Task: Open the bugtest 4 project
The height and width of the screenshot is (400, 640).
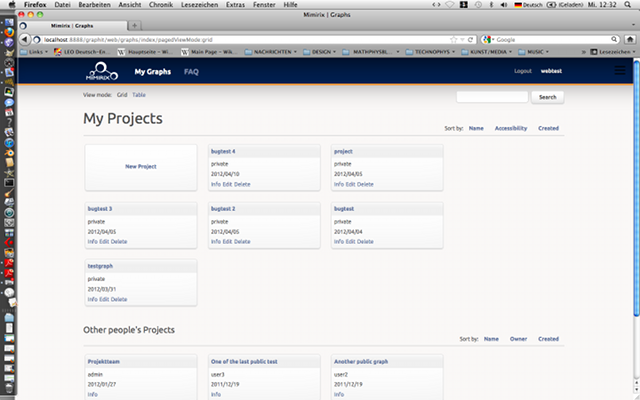Action: (223, 151)
